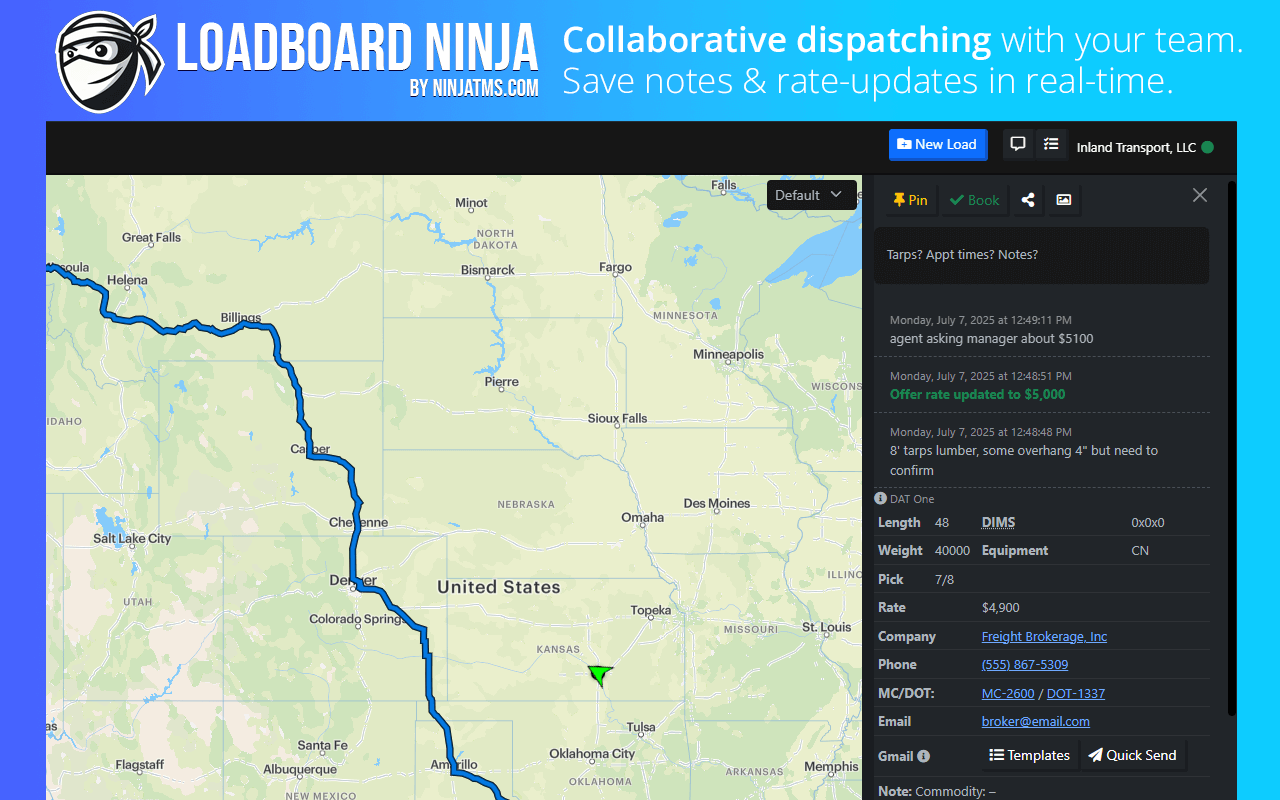Click the details panel scrollbar
This screenshot has height=800, width=1280.
click(x=1232, y=448)
